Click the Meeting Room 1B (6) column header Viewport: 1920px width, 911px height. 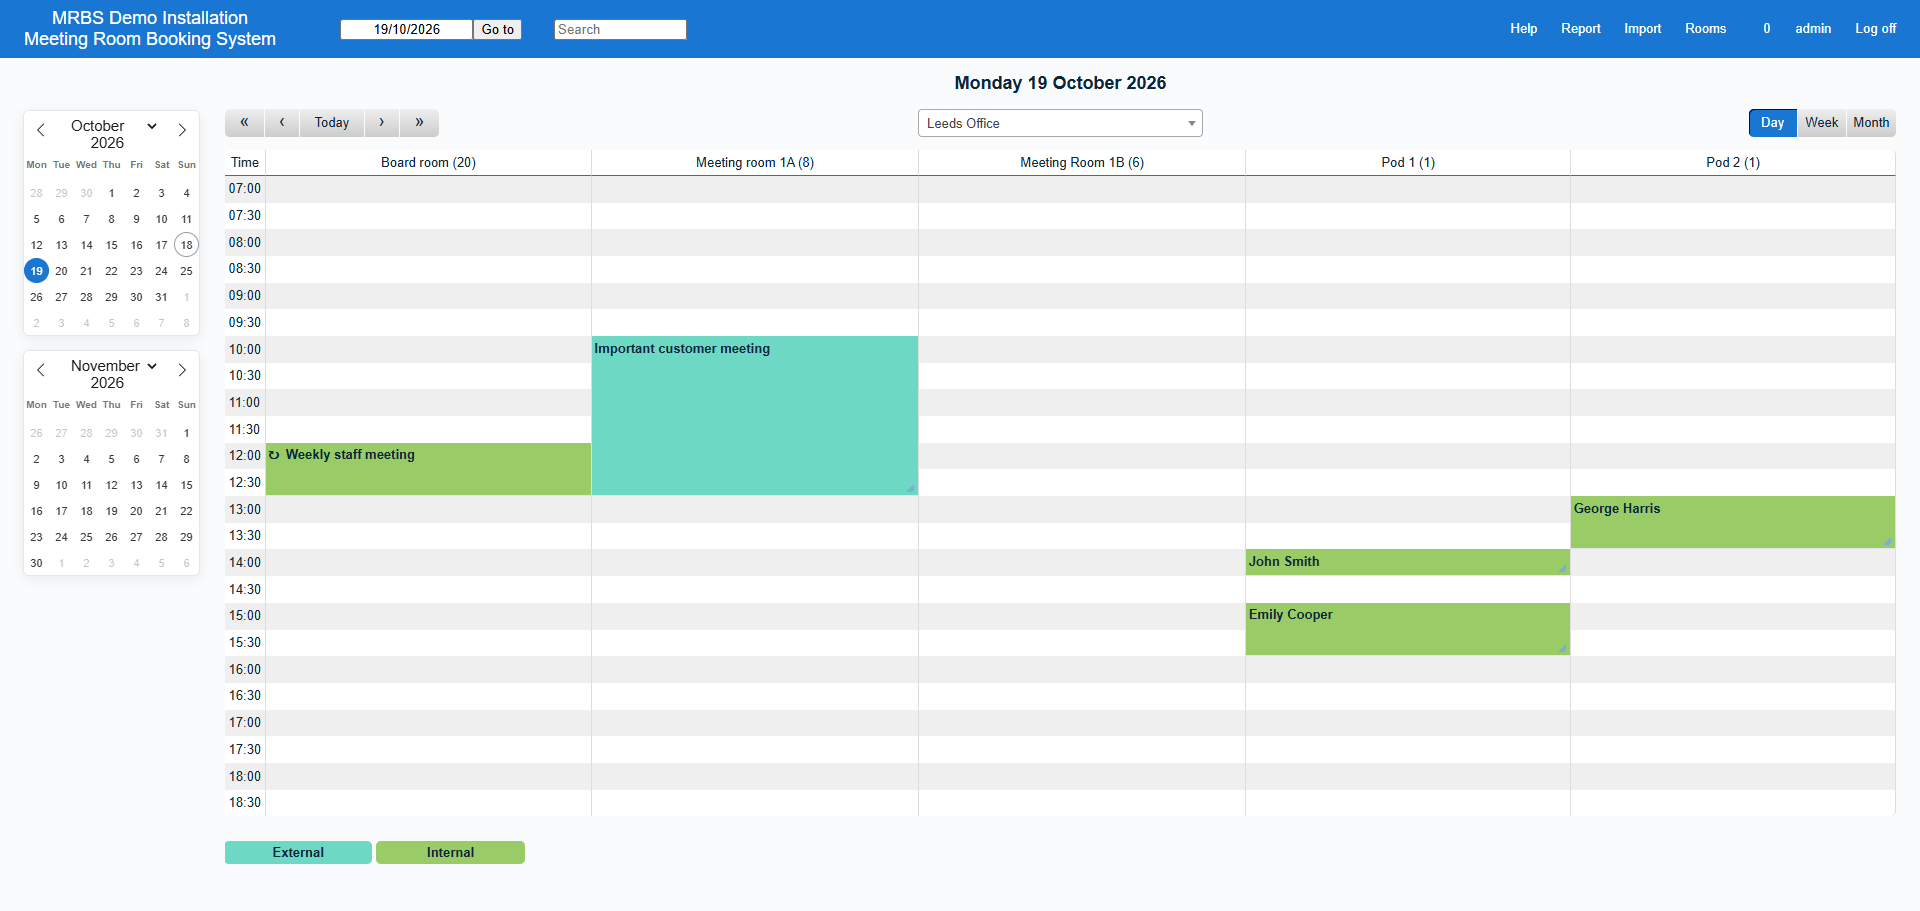click(x=1082, y=163)
